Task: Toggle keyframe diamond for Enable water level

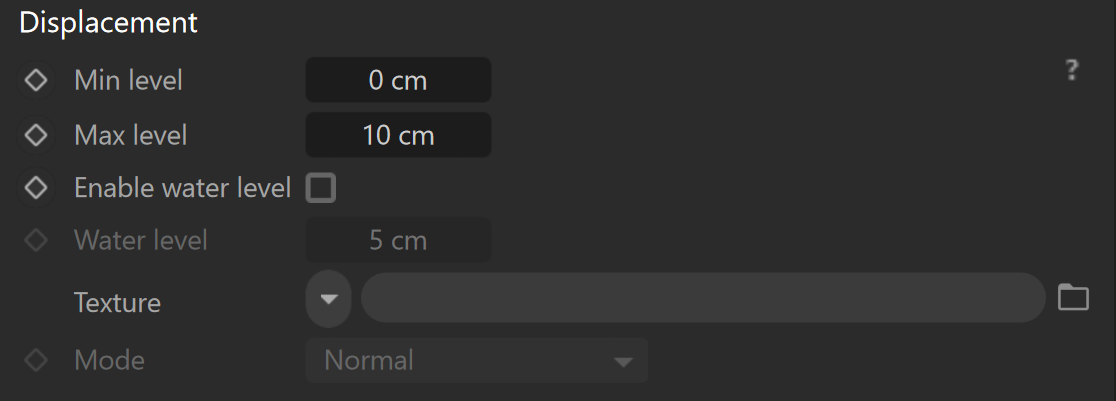Action: pos(36,188)
